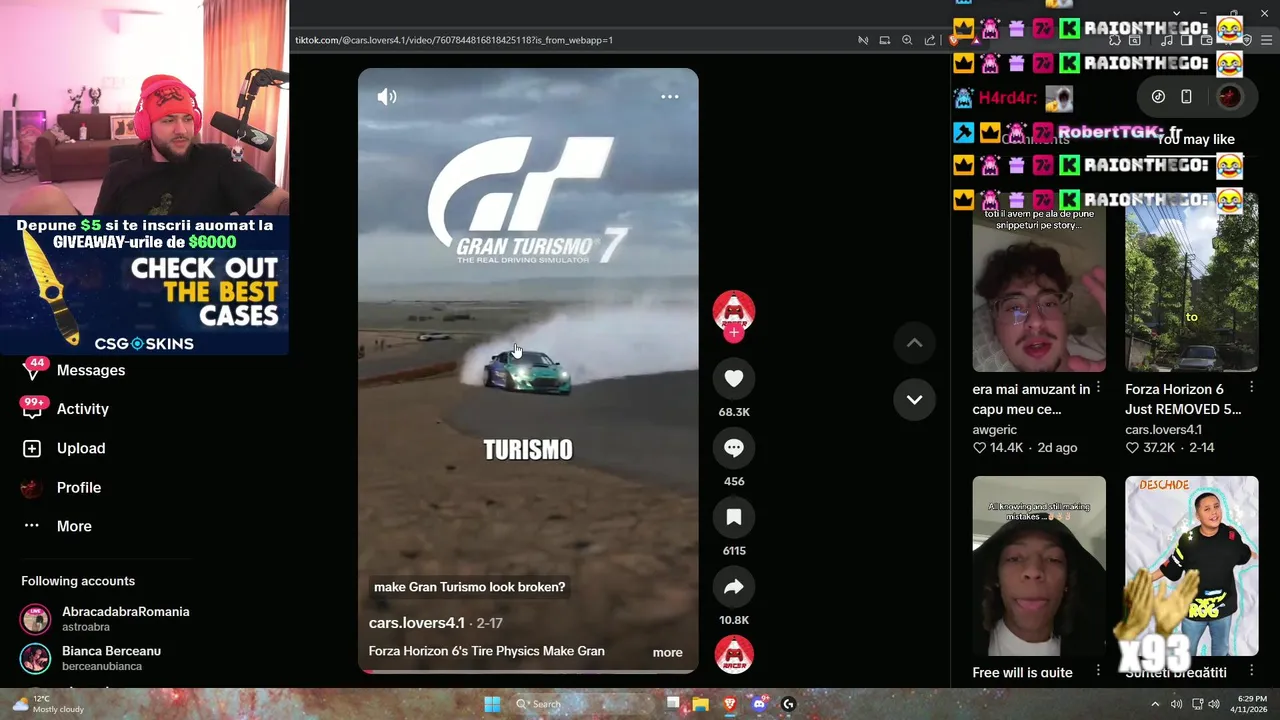This screenshot has width=1280, height=720.
Task: Open Discord from the taskbar
Action: click(759, 704)
